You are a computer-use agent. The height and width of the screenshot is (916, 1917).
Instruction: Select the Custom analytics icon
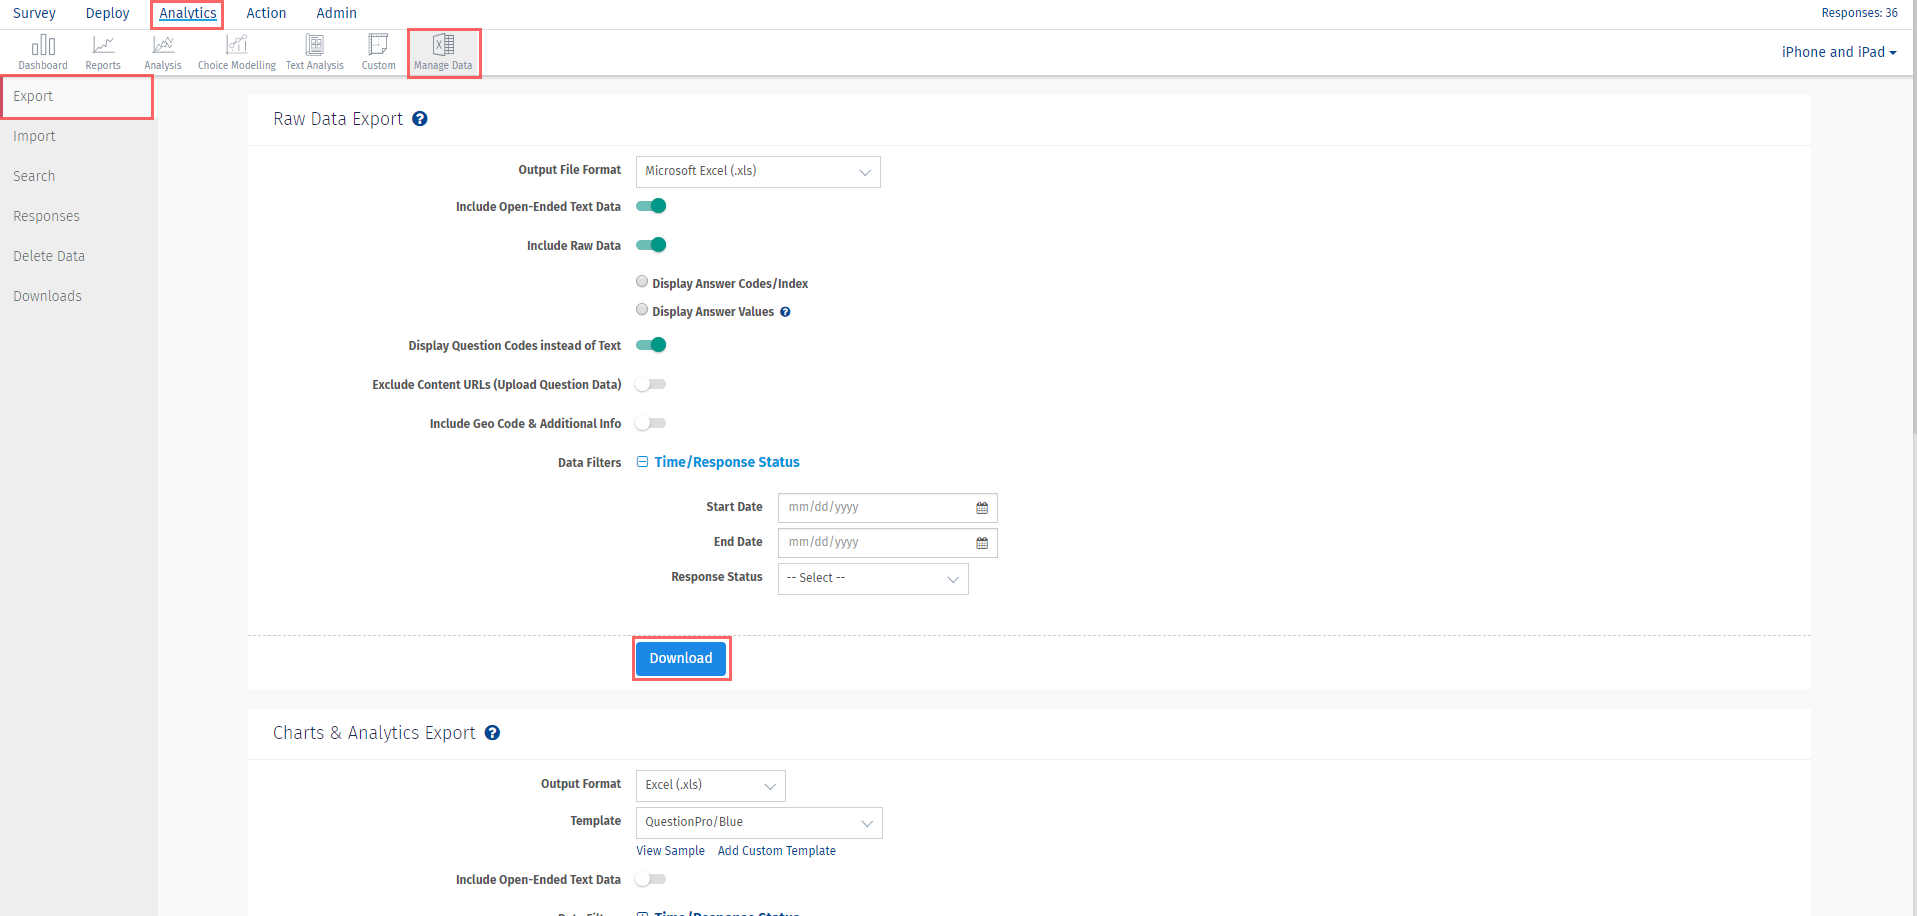(x=378, y=51)
